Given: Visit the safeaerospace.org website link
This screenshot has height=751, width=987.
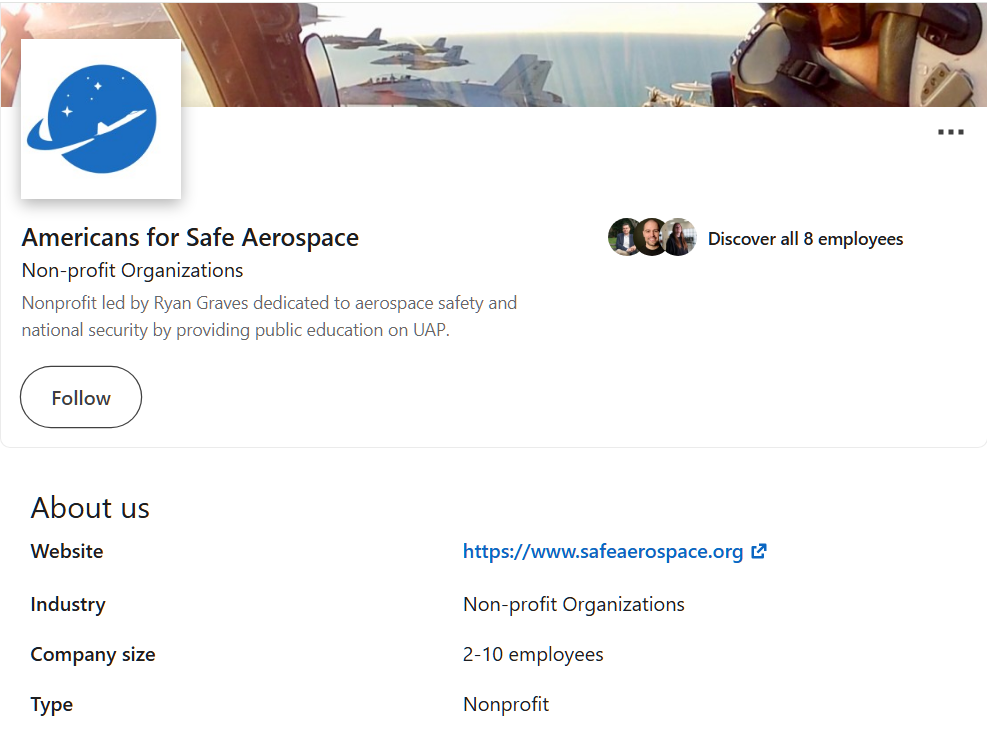Looking at the screenshot, I should pyautogui.click(x=602, y=551).
